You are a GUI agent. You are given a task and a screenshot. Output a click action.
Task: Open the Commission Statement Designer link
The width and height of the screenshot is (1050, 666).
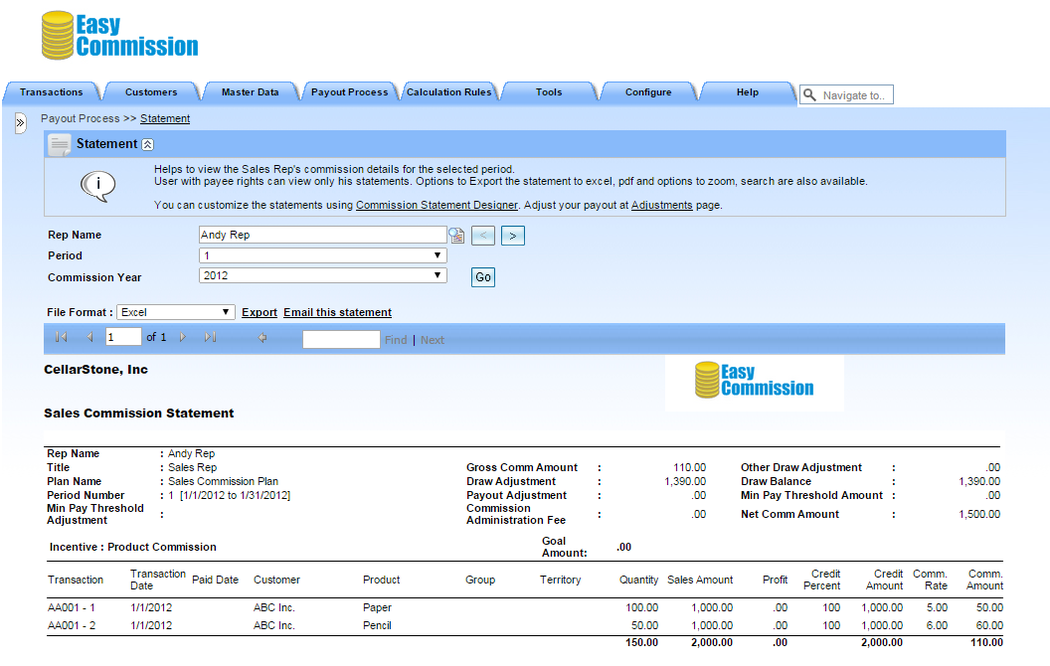pyautogui.click(x=436, y=205)
